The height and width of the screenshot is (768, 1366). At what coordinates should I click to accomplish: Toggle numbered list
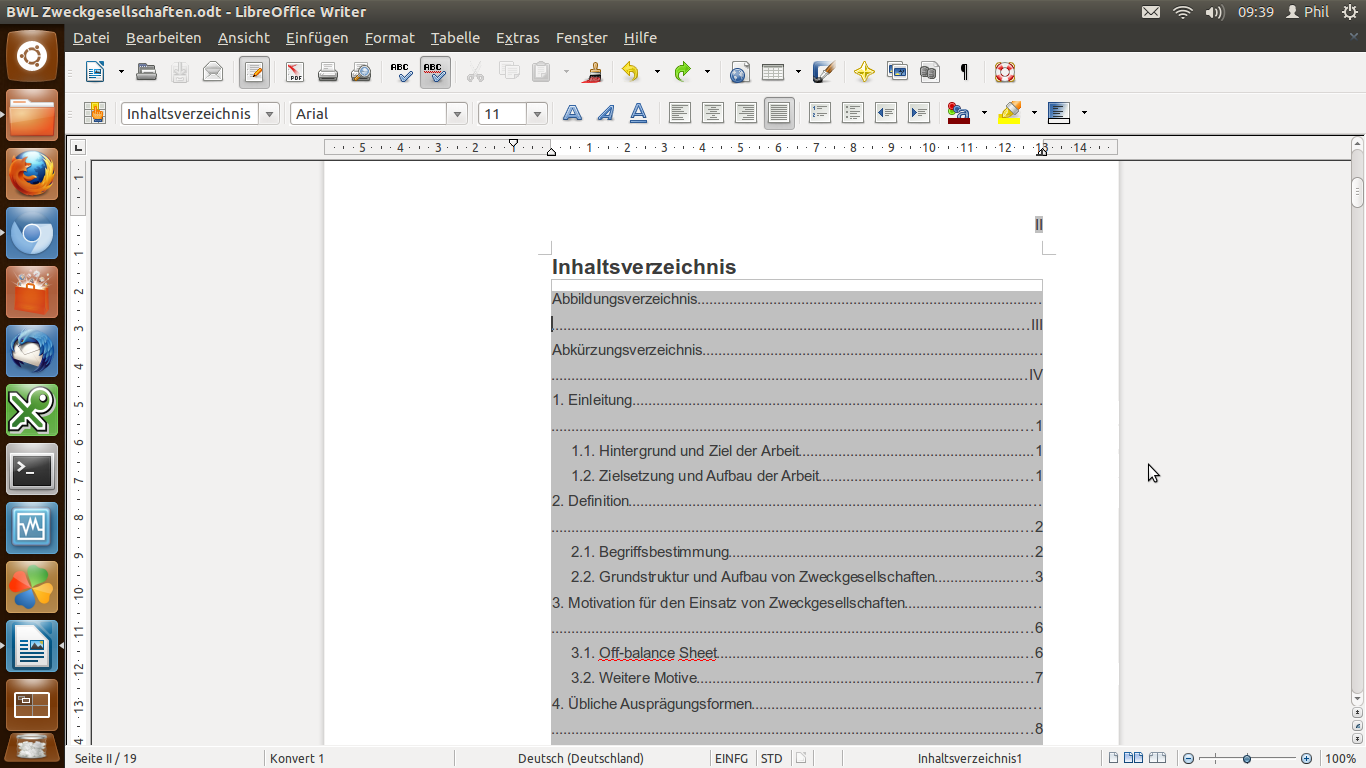[x=820, y=113]
